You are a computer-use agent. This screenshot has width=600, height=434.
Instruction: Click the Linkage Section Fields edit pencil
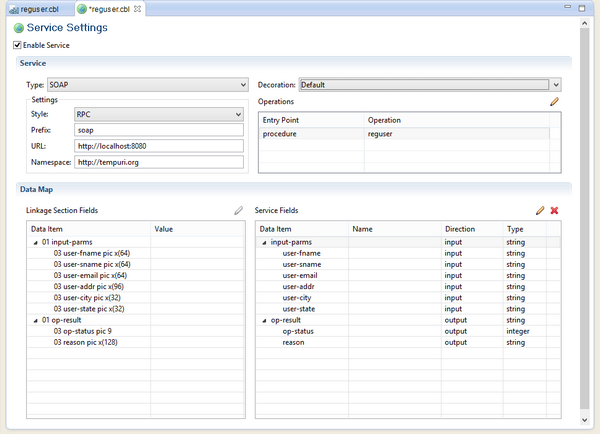[x=238, y=211]
